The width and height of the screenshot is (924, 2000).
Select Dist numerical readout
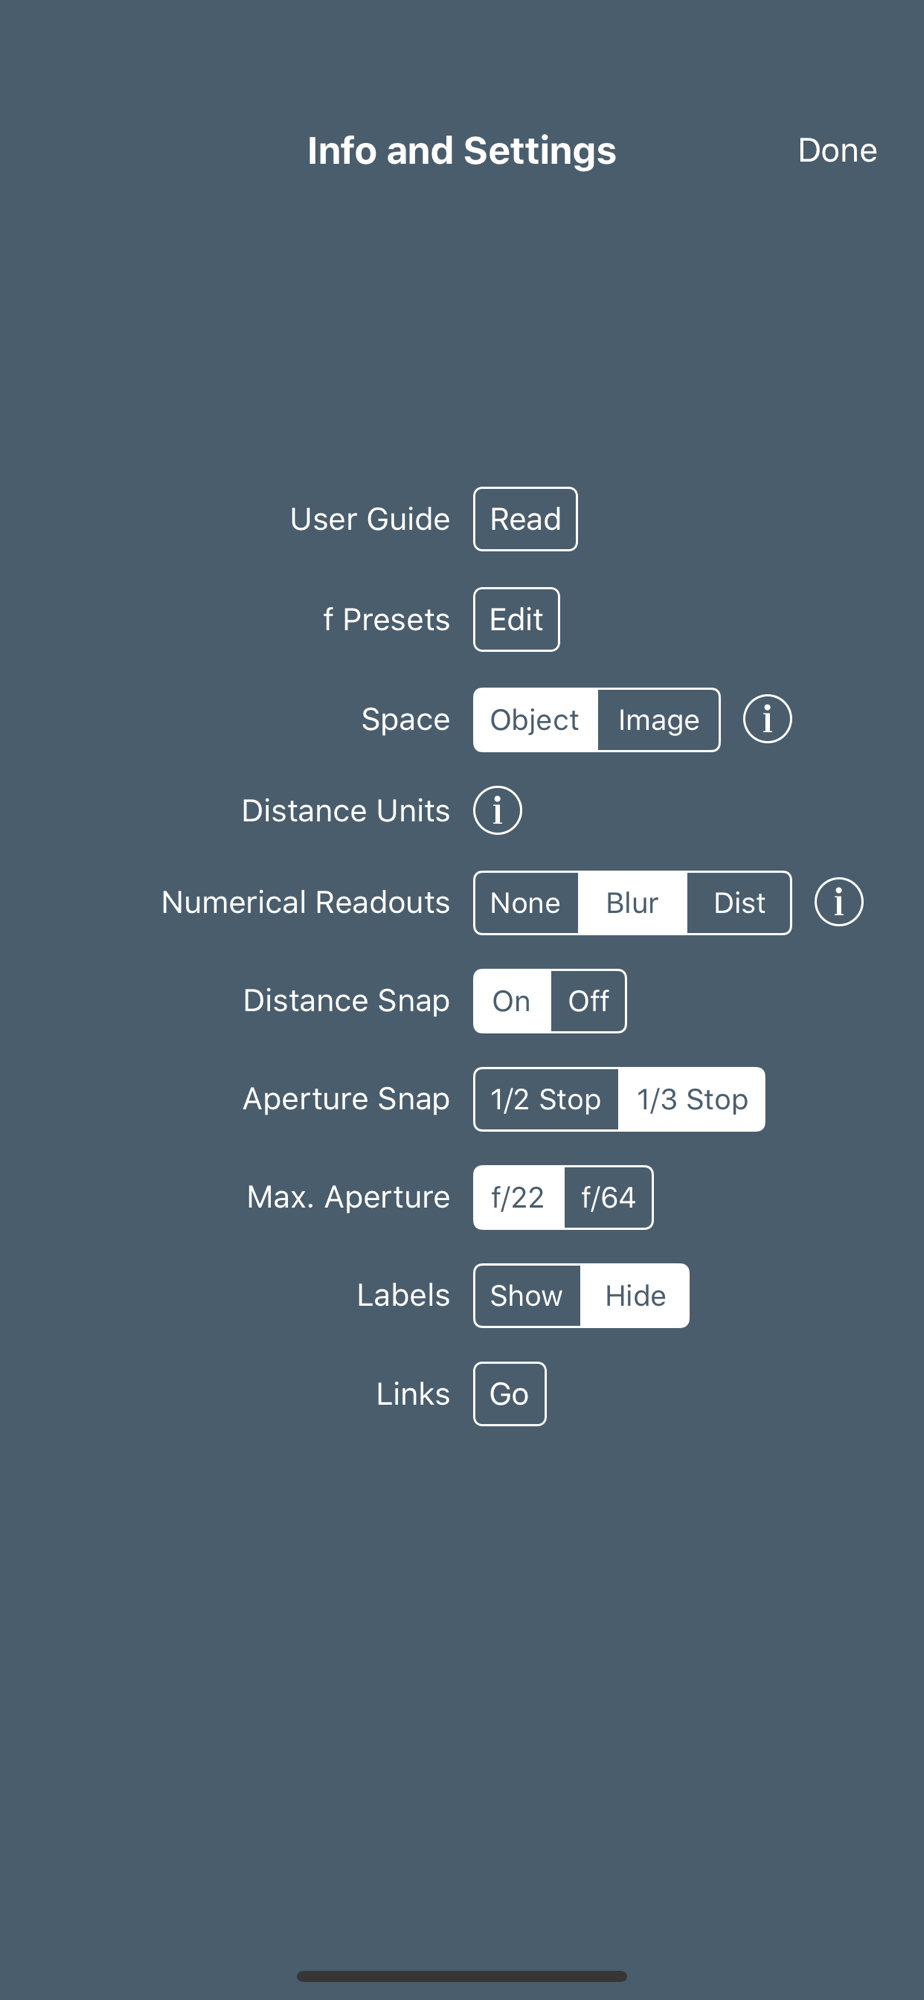pyautogui.click(x=739, y=903)
